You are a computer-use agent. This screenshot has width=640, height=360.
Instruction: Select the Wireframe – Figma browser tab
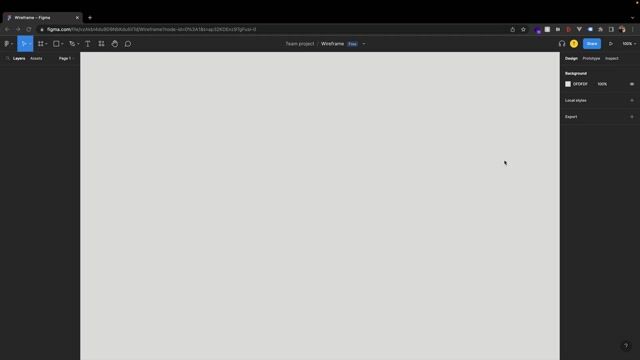41,18
